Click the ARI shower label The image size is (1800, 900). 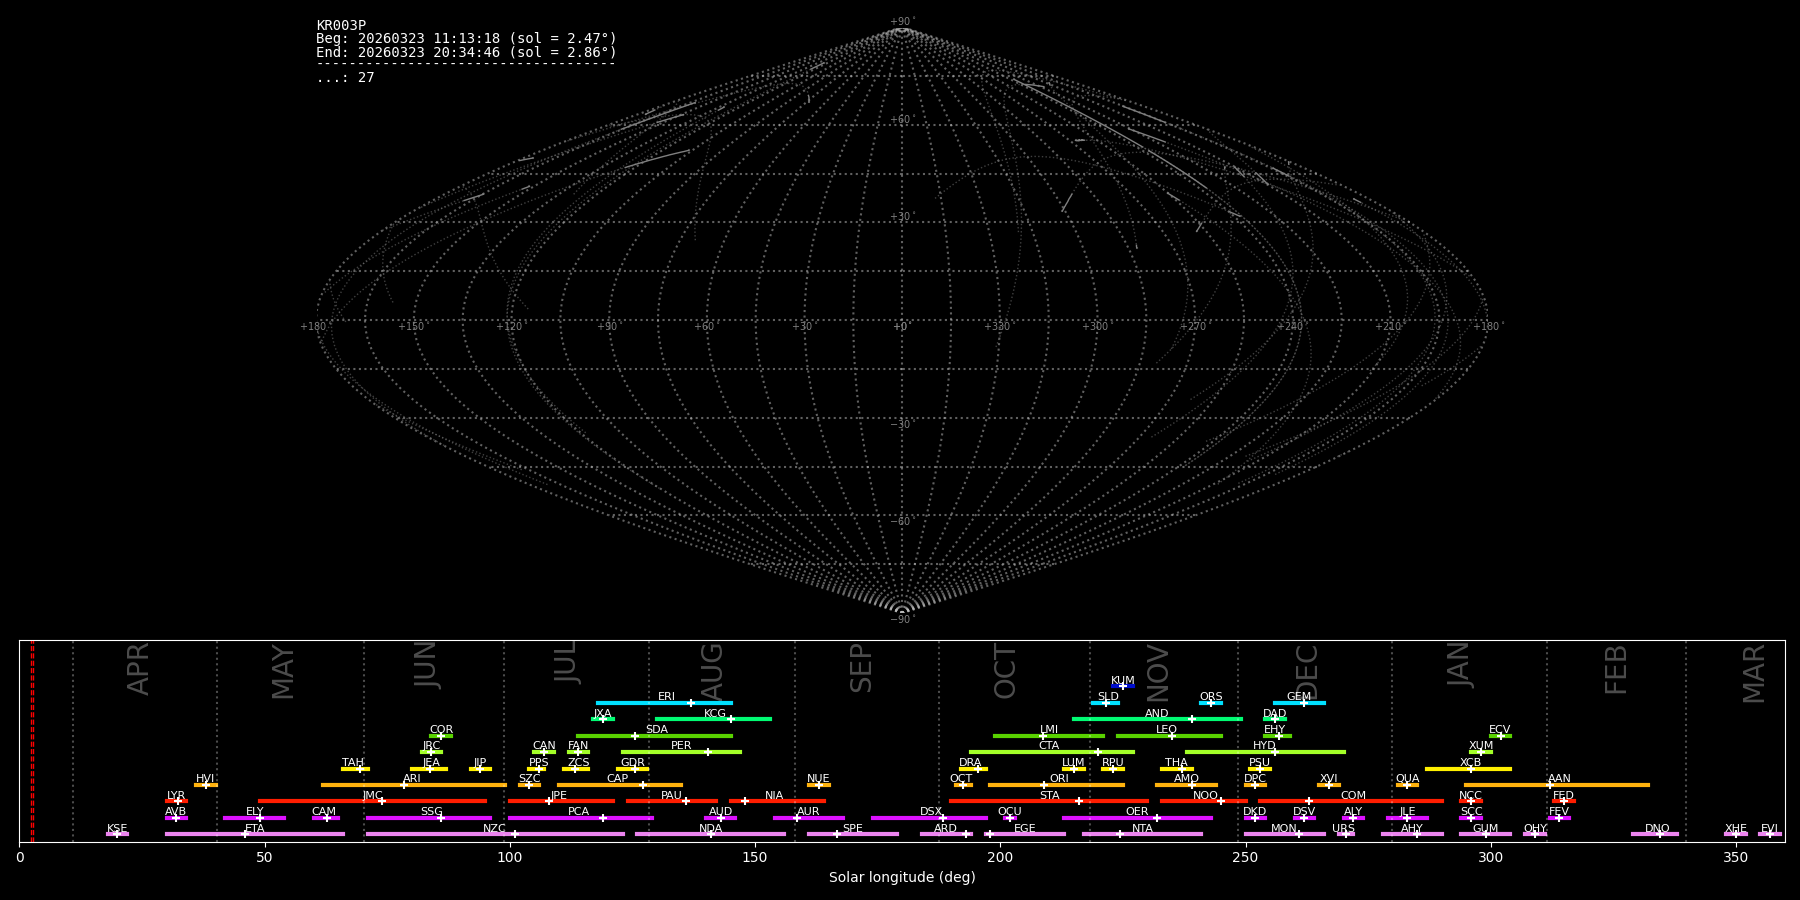411,779
